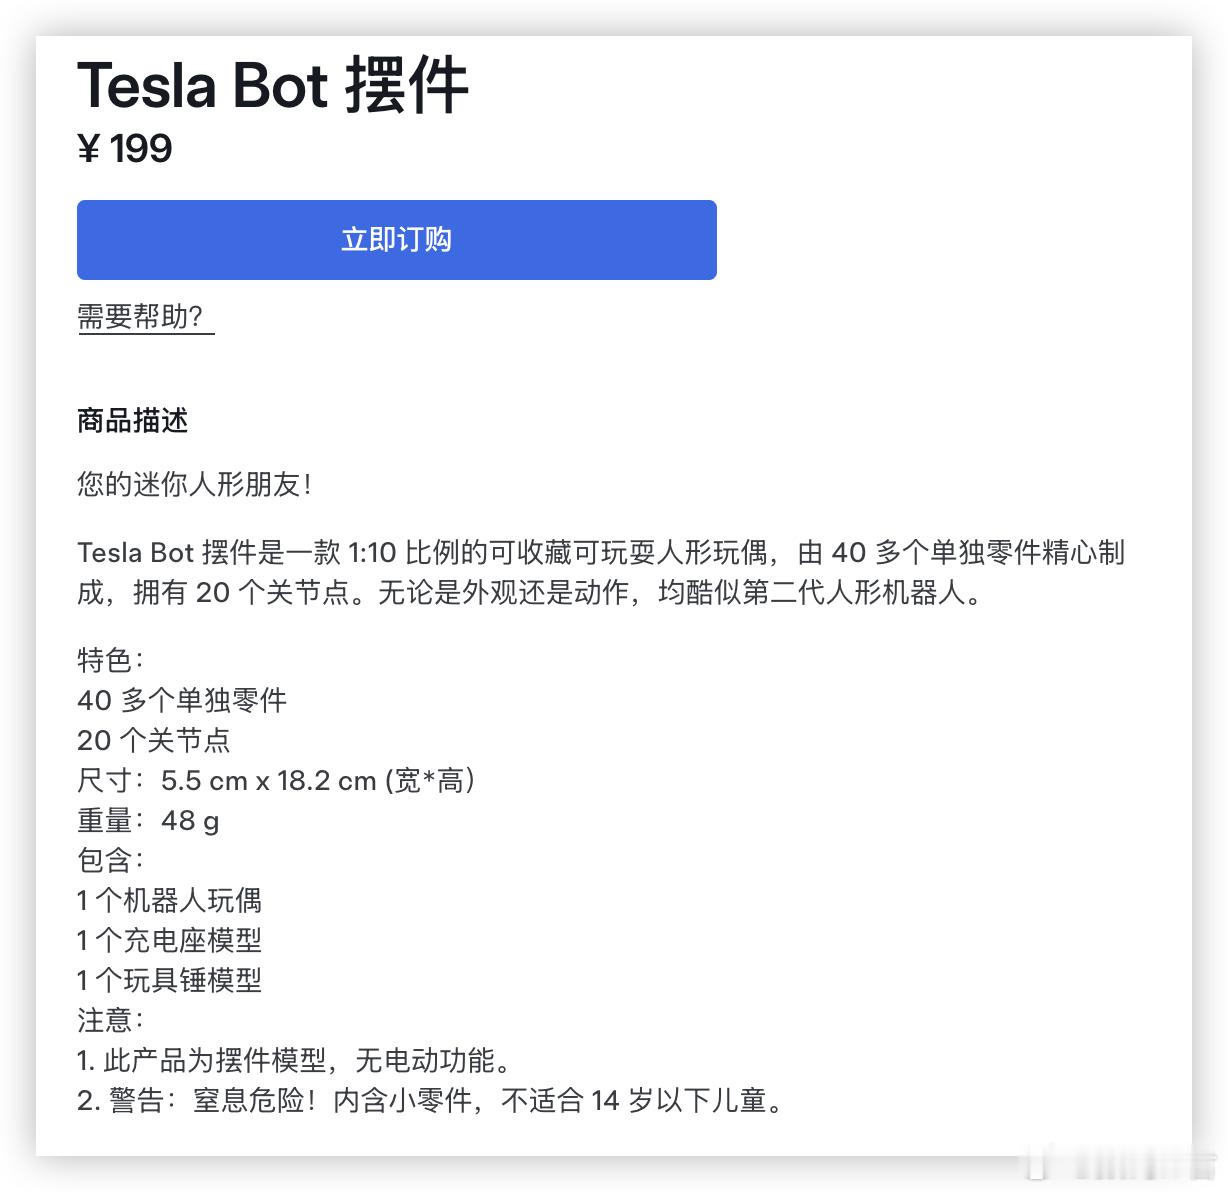Click the note about 无电动功能

296,1060
